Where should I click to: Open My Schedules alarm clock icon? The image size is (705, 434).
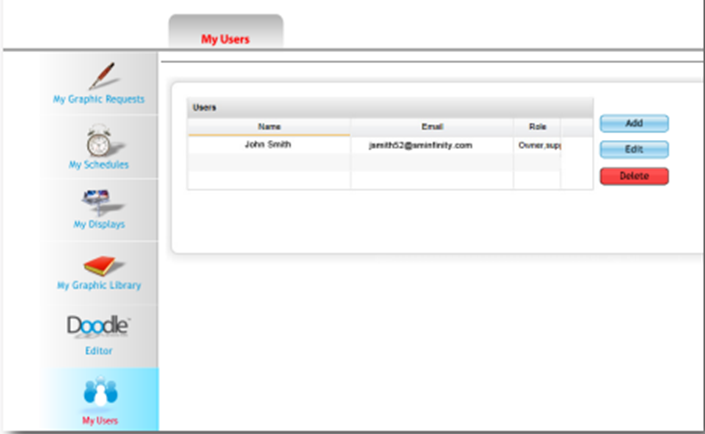[x=99, y=139]
